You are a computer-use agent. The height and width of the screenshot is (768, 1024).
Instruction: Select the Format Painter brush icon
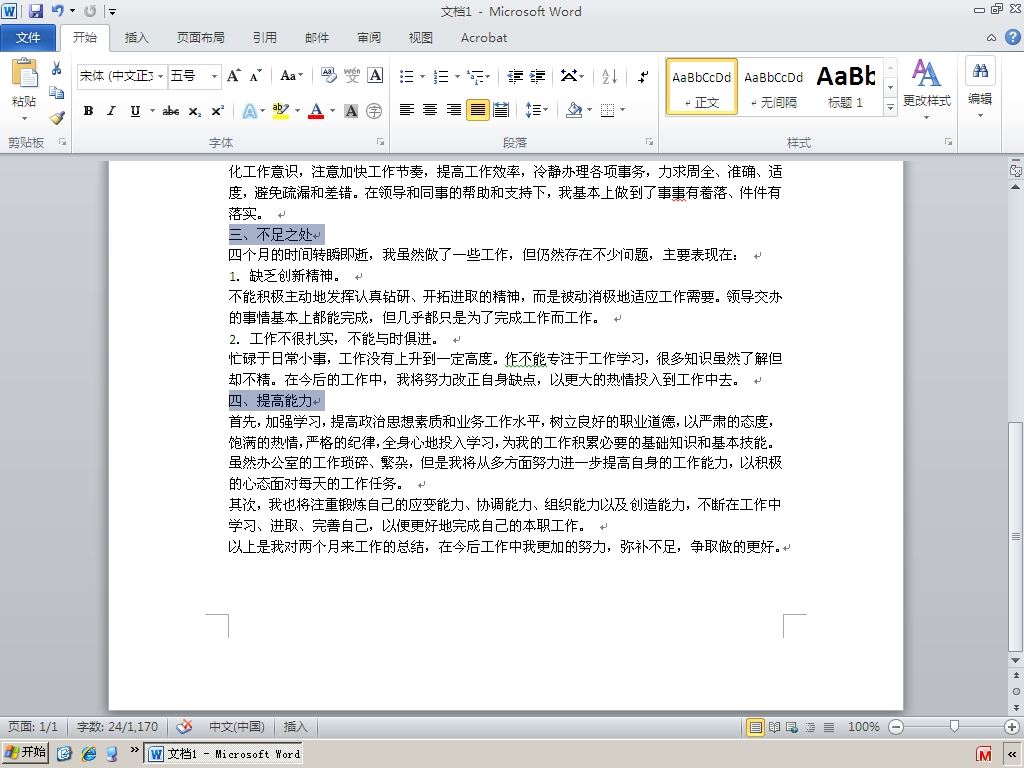click(x=57, y=118)
